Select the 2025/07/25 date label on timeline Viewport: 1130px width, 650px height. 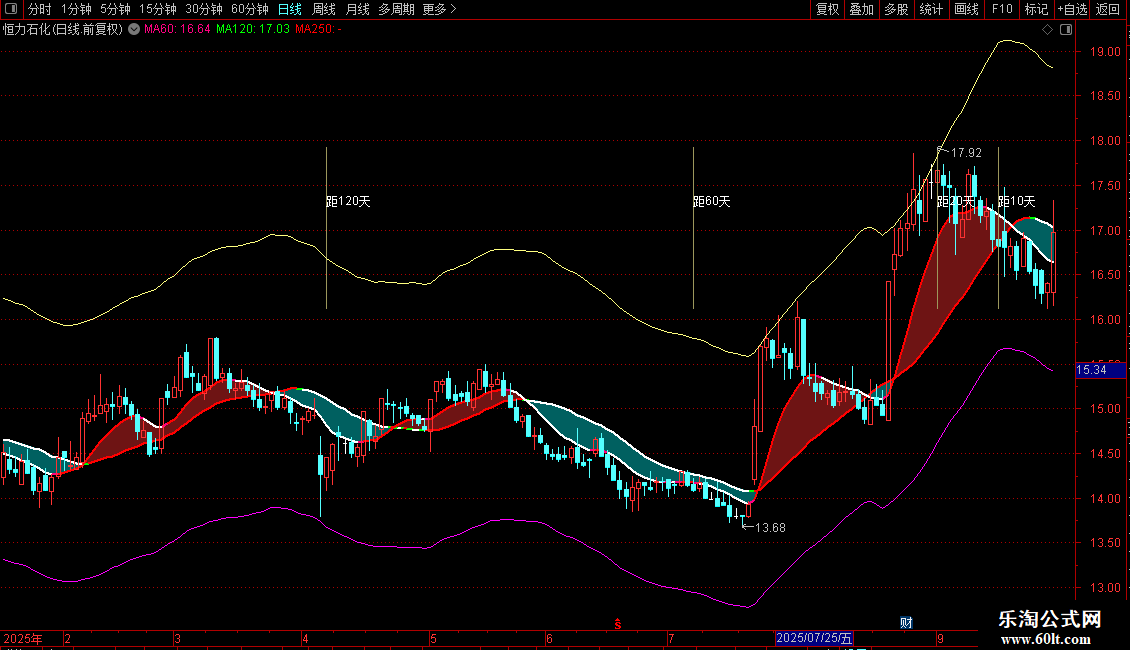point(814,638)
